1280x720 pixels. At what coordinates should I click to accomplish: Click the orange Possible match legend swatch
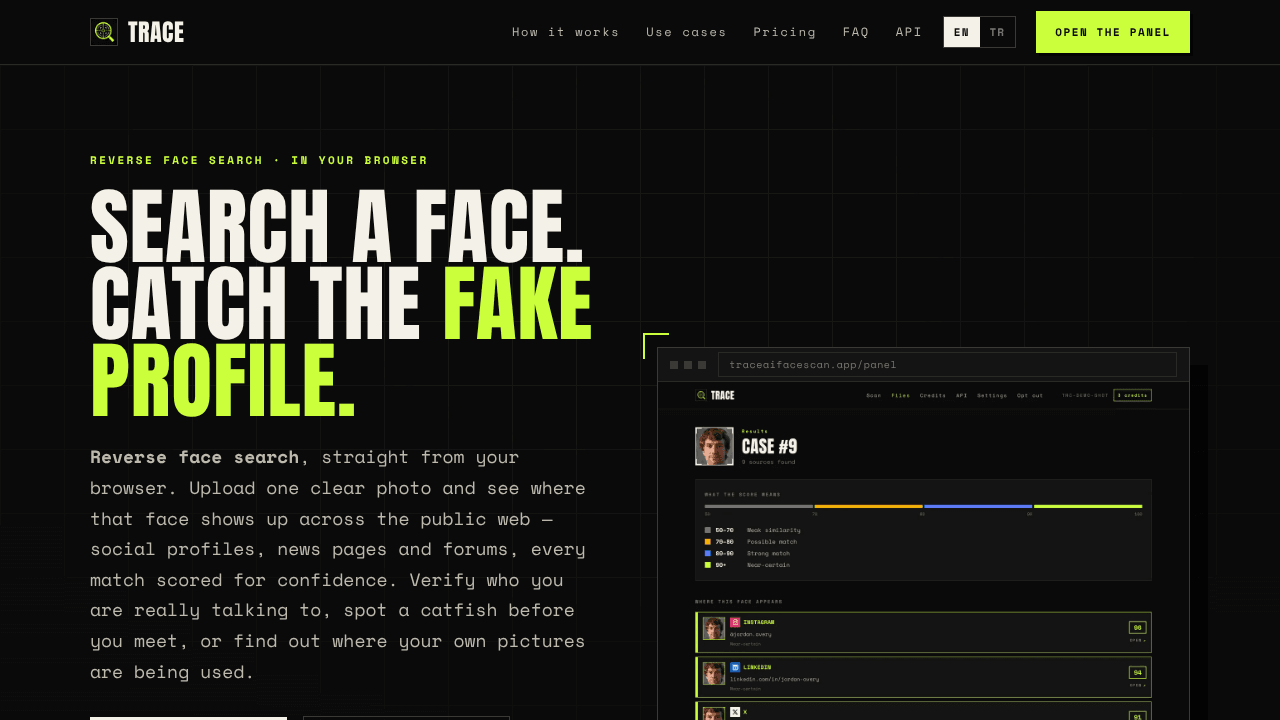point(707,542)
